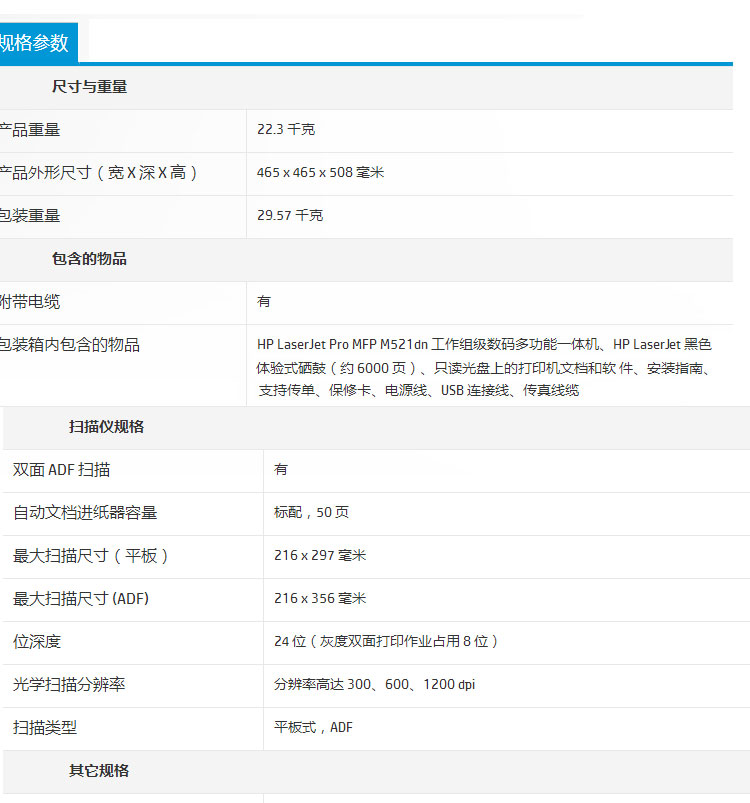The image size is (750, 803).
Task: Select the 分辨率高达 300、600、1200 dpi value
Action: tap(374, 684)
